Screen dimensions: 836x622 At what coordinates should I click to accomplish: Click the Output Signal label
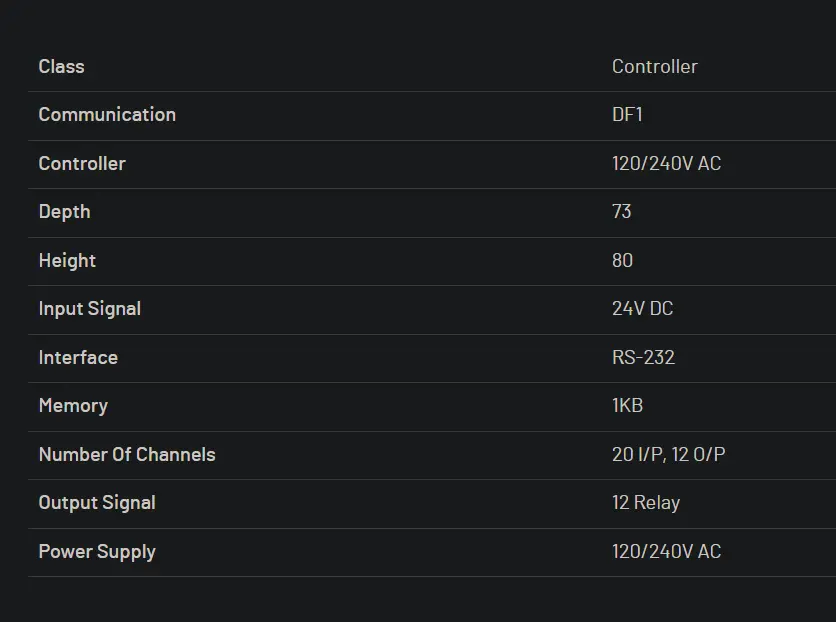click(x=97, y=502)
